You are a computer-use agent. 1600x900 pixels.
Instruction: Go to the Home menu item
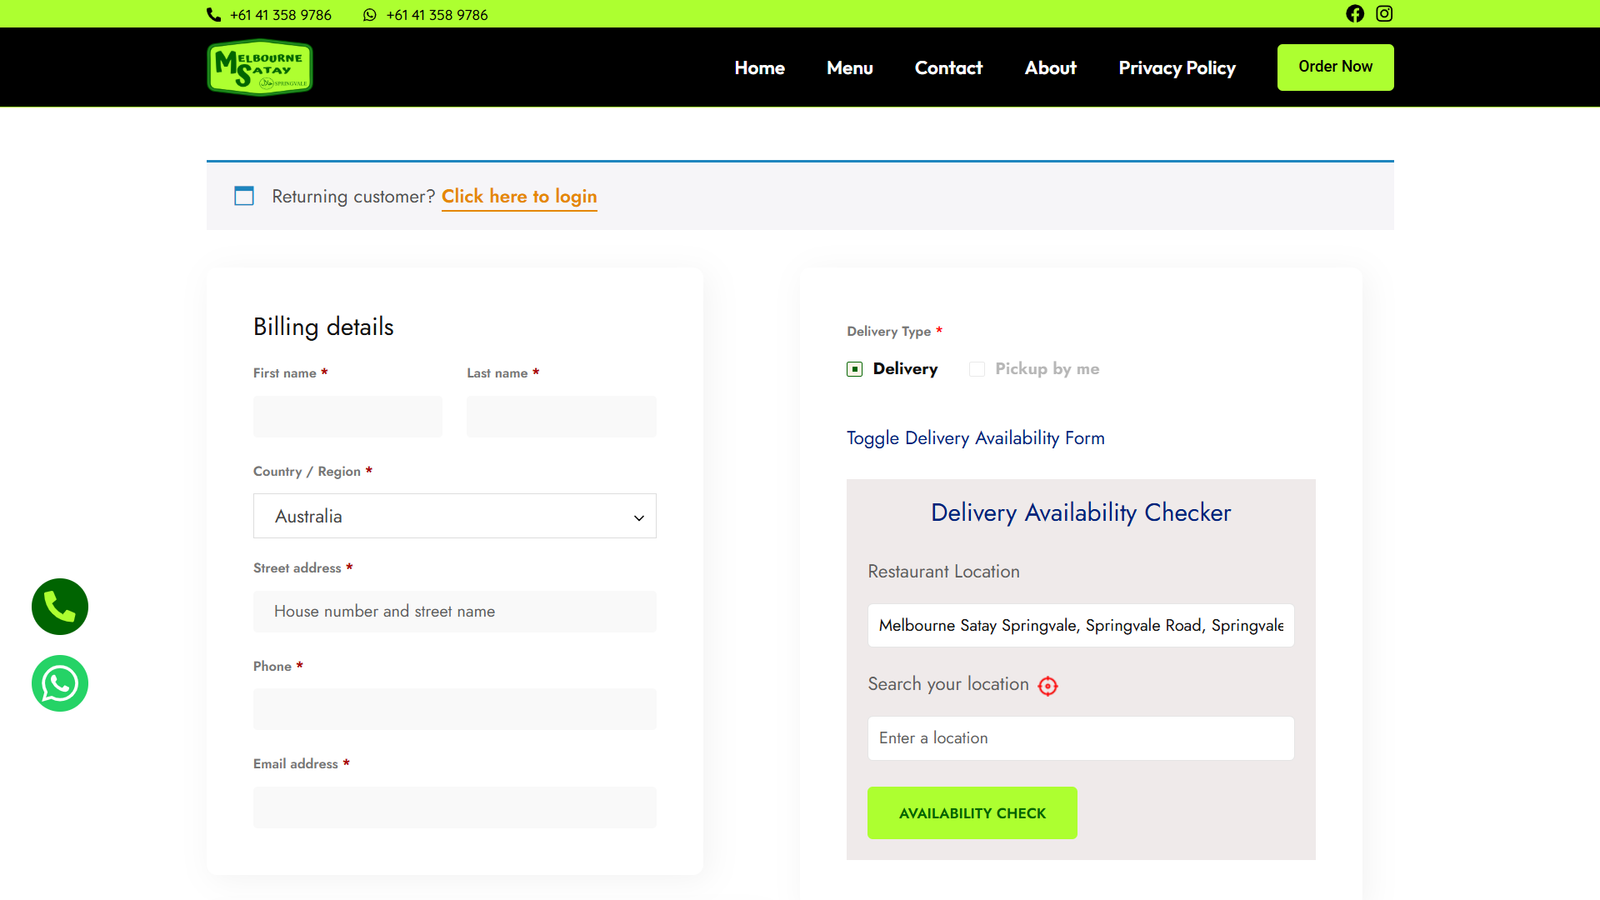point(760,68)
